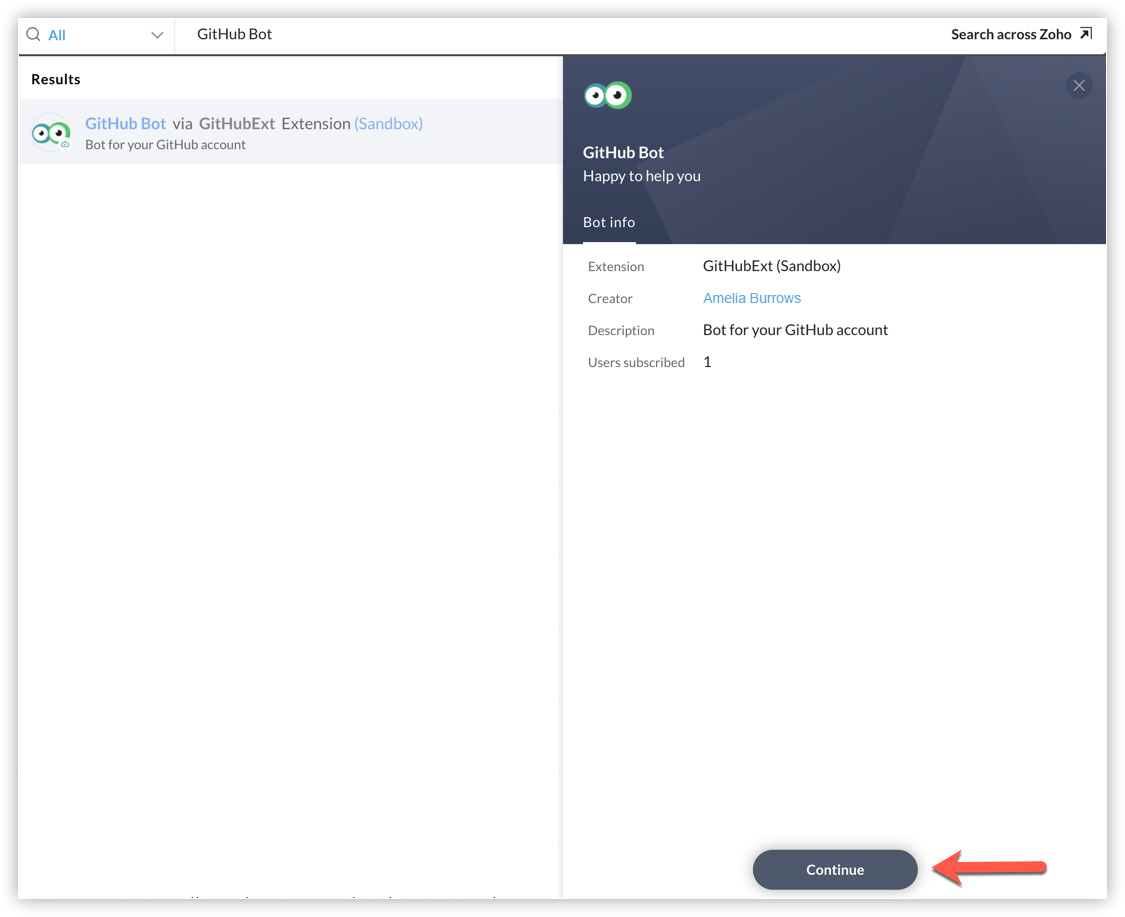Image resolution: width=1125 pixels, height=917 pixels.
Task: Switch to the Bot info tab
Action: tap(609, 223)
